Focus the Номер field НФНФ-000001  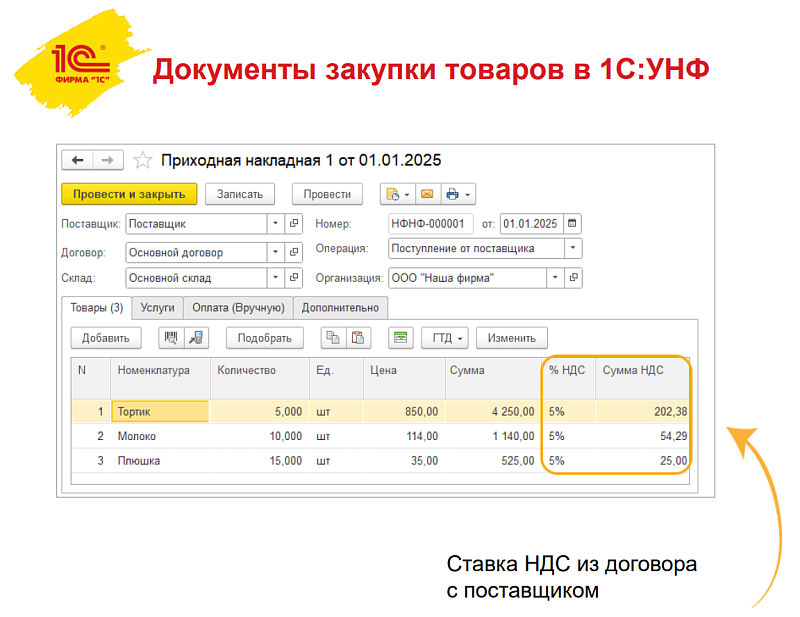pos(431,224)
